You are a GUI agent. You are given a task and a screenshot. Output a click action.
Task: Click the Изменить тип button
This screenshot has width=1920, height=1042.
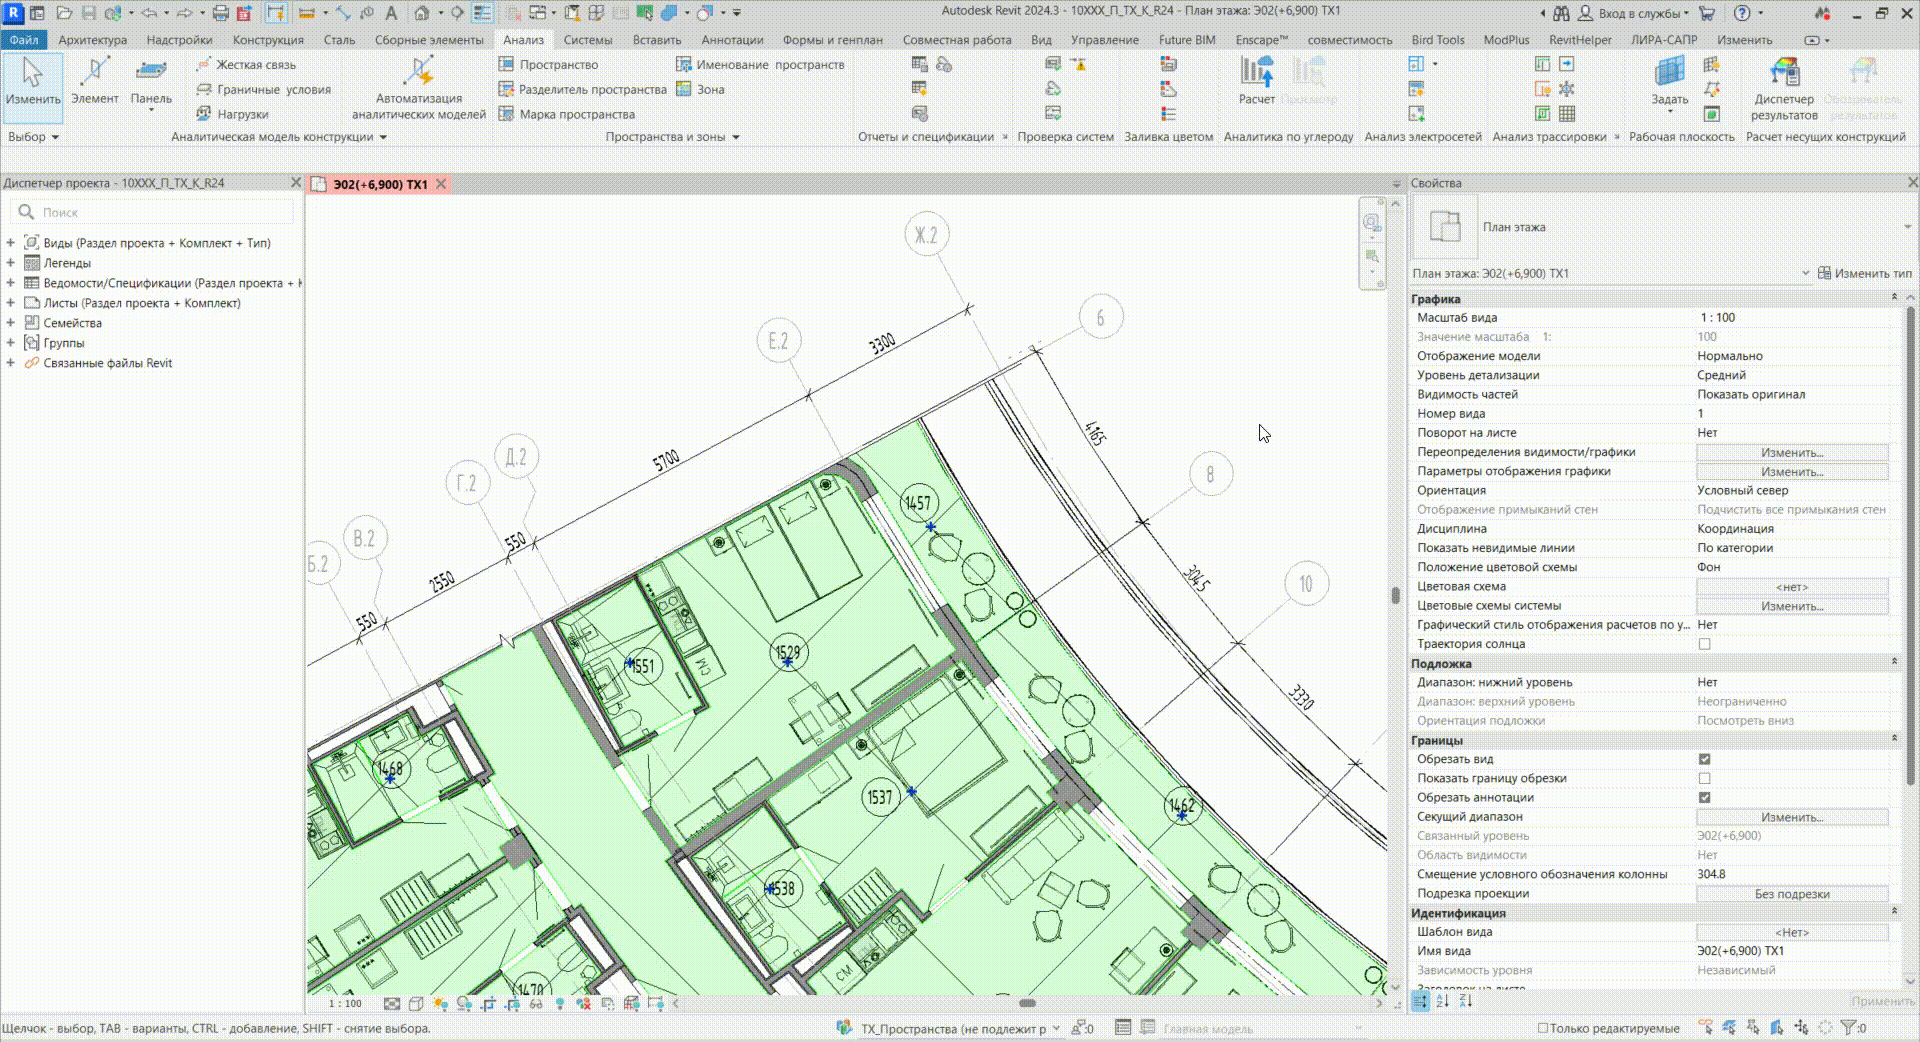tap(1864, 273)
